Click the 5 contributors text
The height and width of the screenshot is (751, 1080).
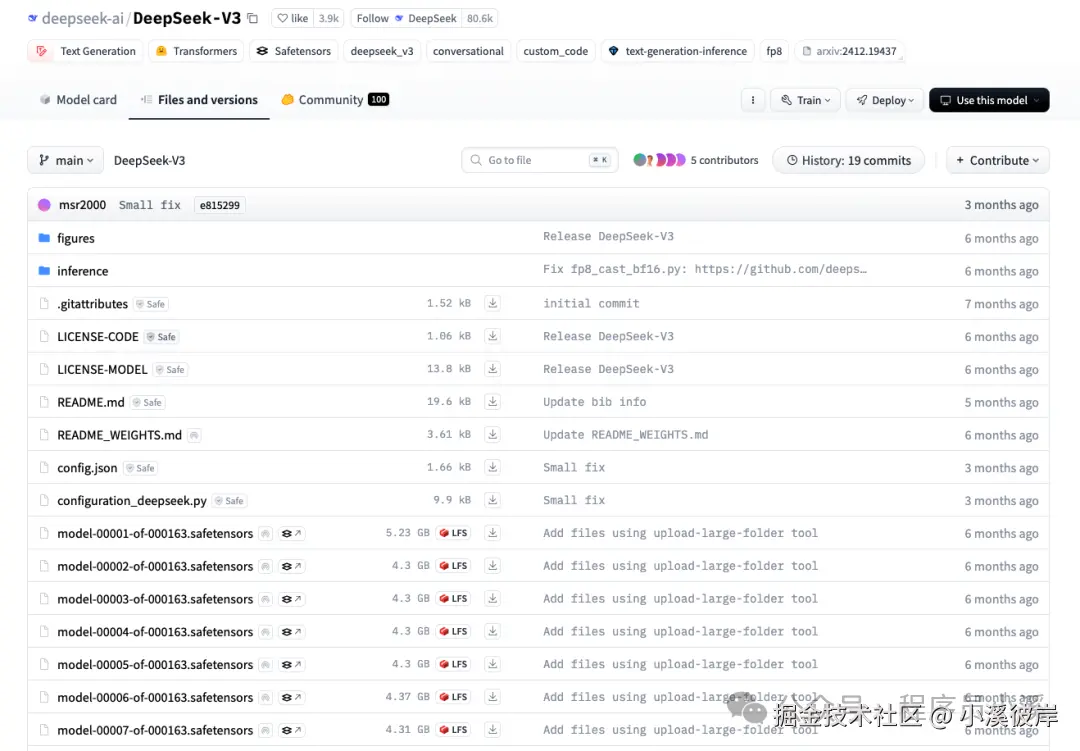click(x=724, y=160)
